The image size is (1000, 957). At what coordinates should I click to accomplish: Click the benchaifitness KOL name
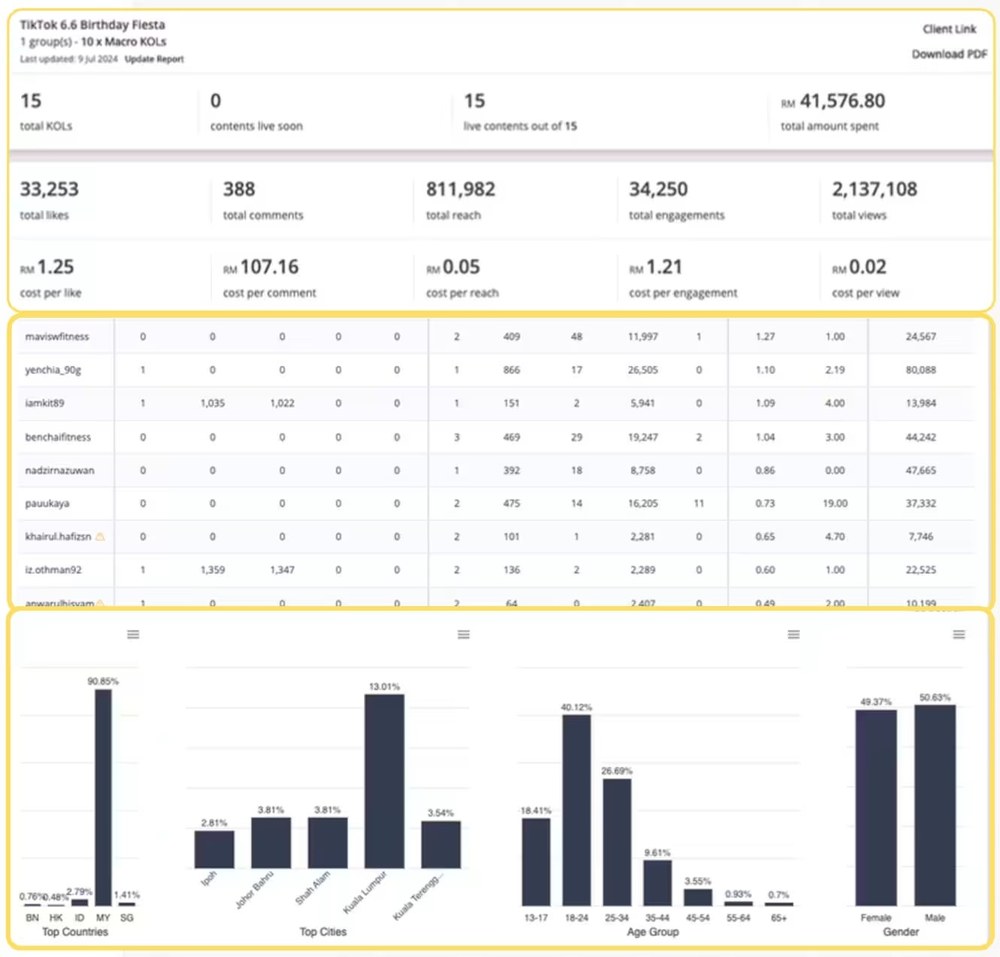(x=58, y=437)
